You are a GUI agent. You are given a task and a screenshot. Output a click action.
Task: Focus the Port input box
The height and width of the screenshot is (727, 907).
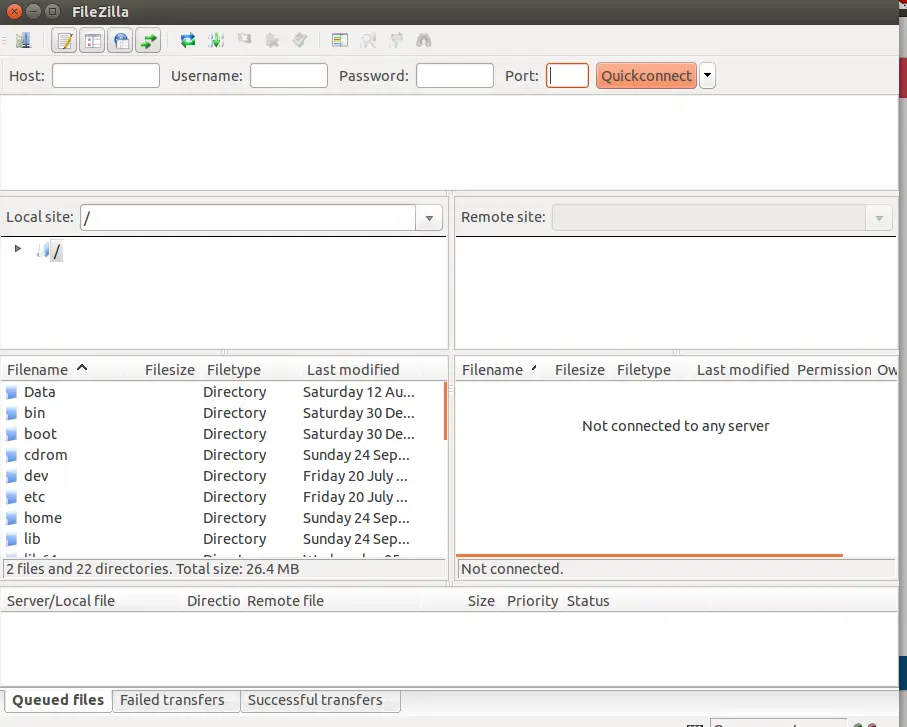(x=567, y=76)
